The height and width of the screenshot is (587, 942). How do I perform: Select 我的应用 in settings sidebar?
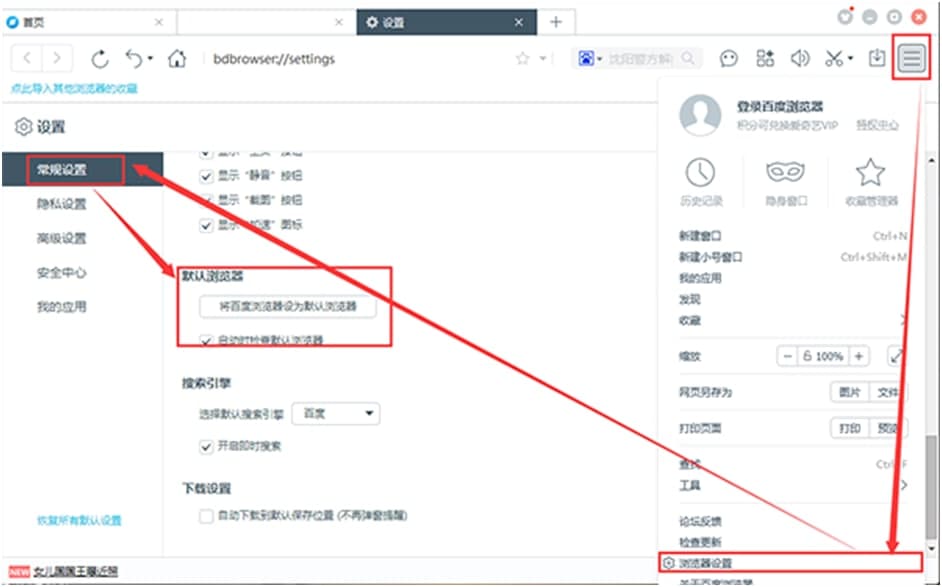[x=61, y=307]
